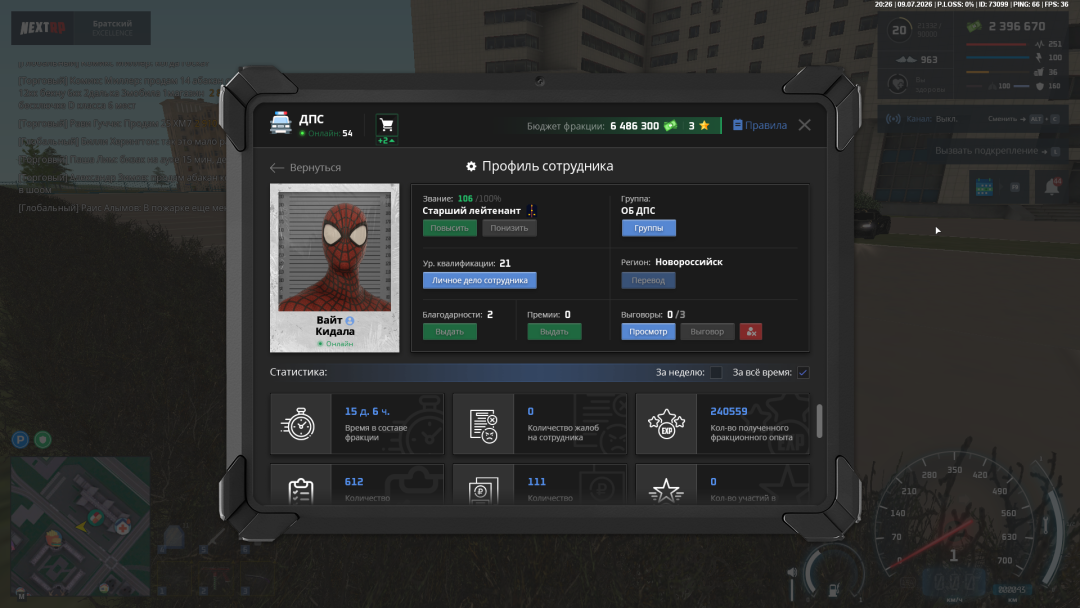Image resolution: width=1080 pixels, height=608 pixels.
Task: Click the orange hunger bar in the HUD
Action: click(996, 72)
